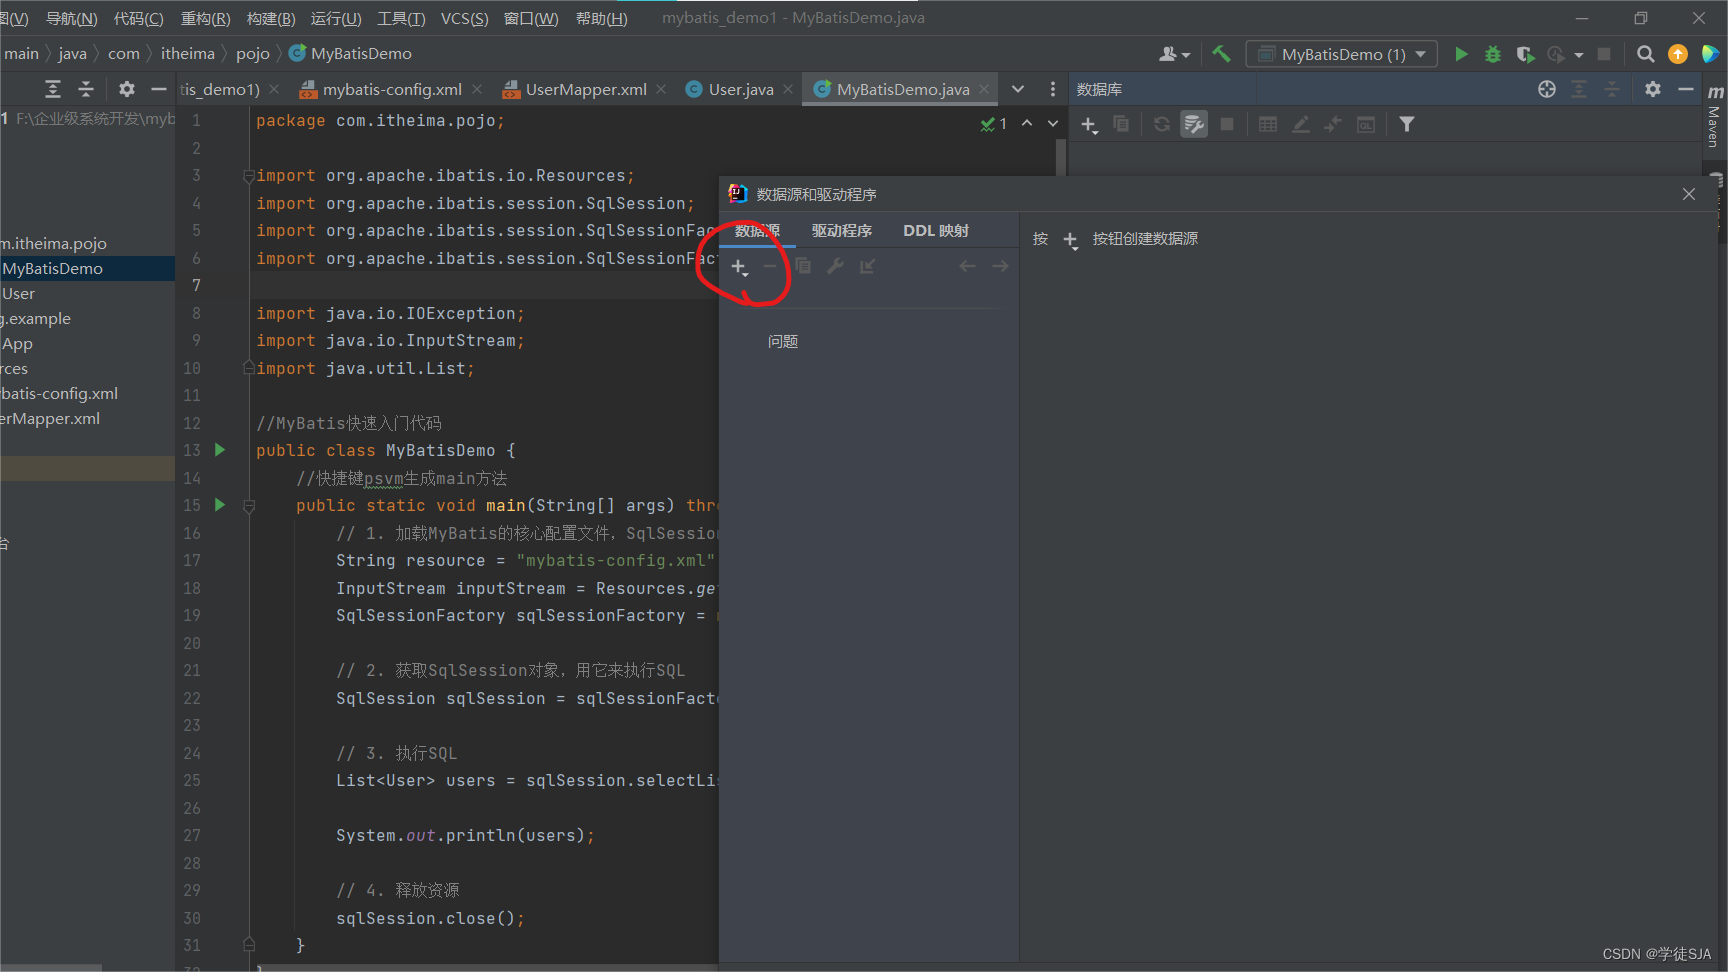Click the run gutter arrow next to the main method
Viewport: 1728px width, 972px height.
[x=220, y=505]
